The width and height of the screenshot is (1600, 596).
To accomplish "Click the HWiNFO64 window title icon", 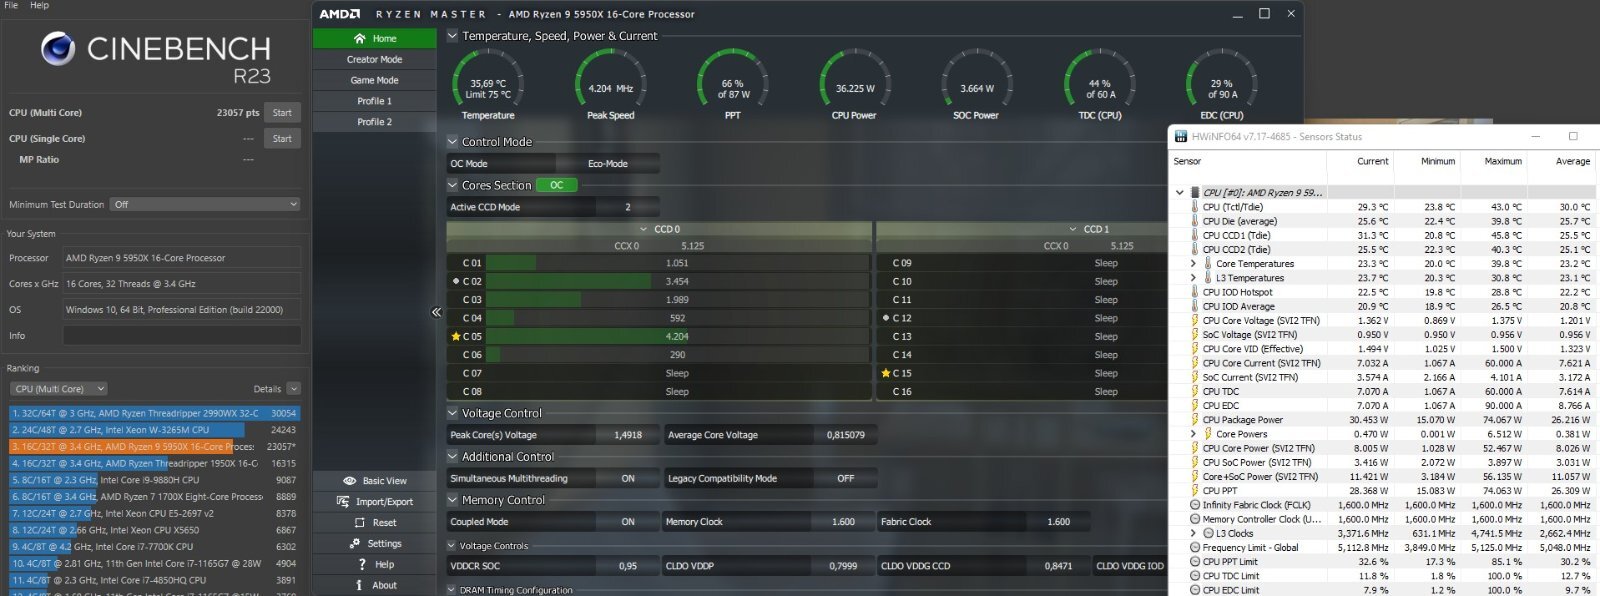I will click(x=1181, y=136).
